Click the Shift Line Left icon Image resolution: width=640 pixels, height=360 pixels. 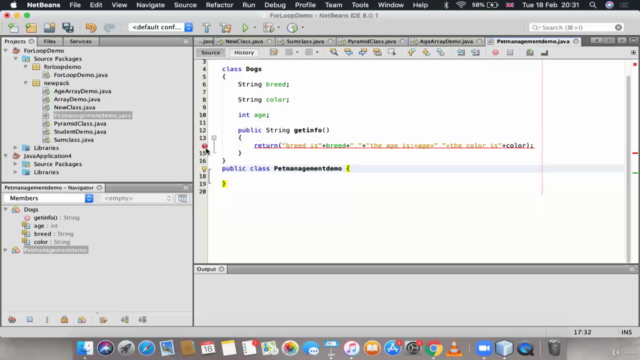[x=461, y=52]
